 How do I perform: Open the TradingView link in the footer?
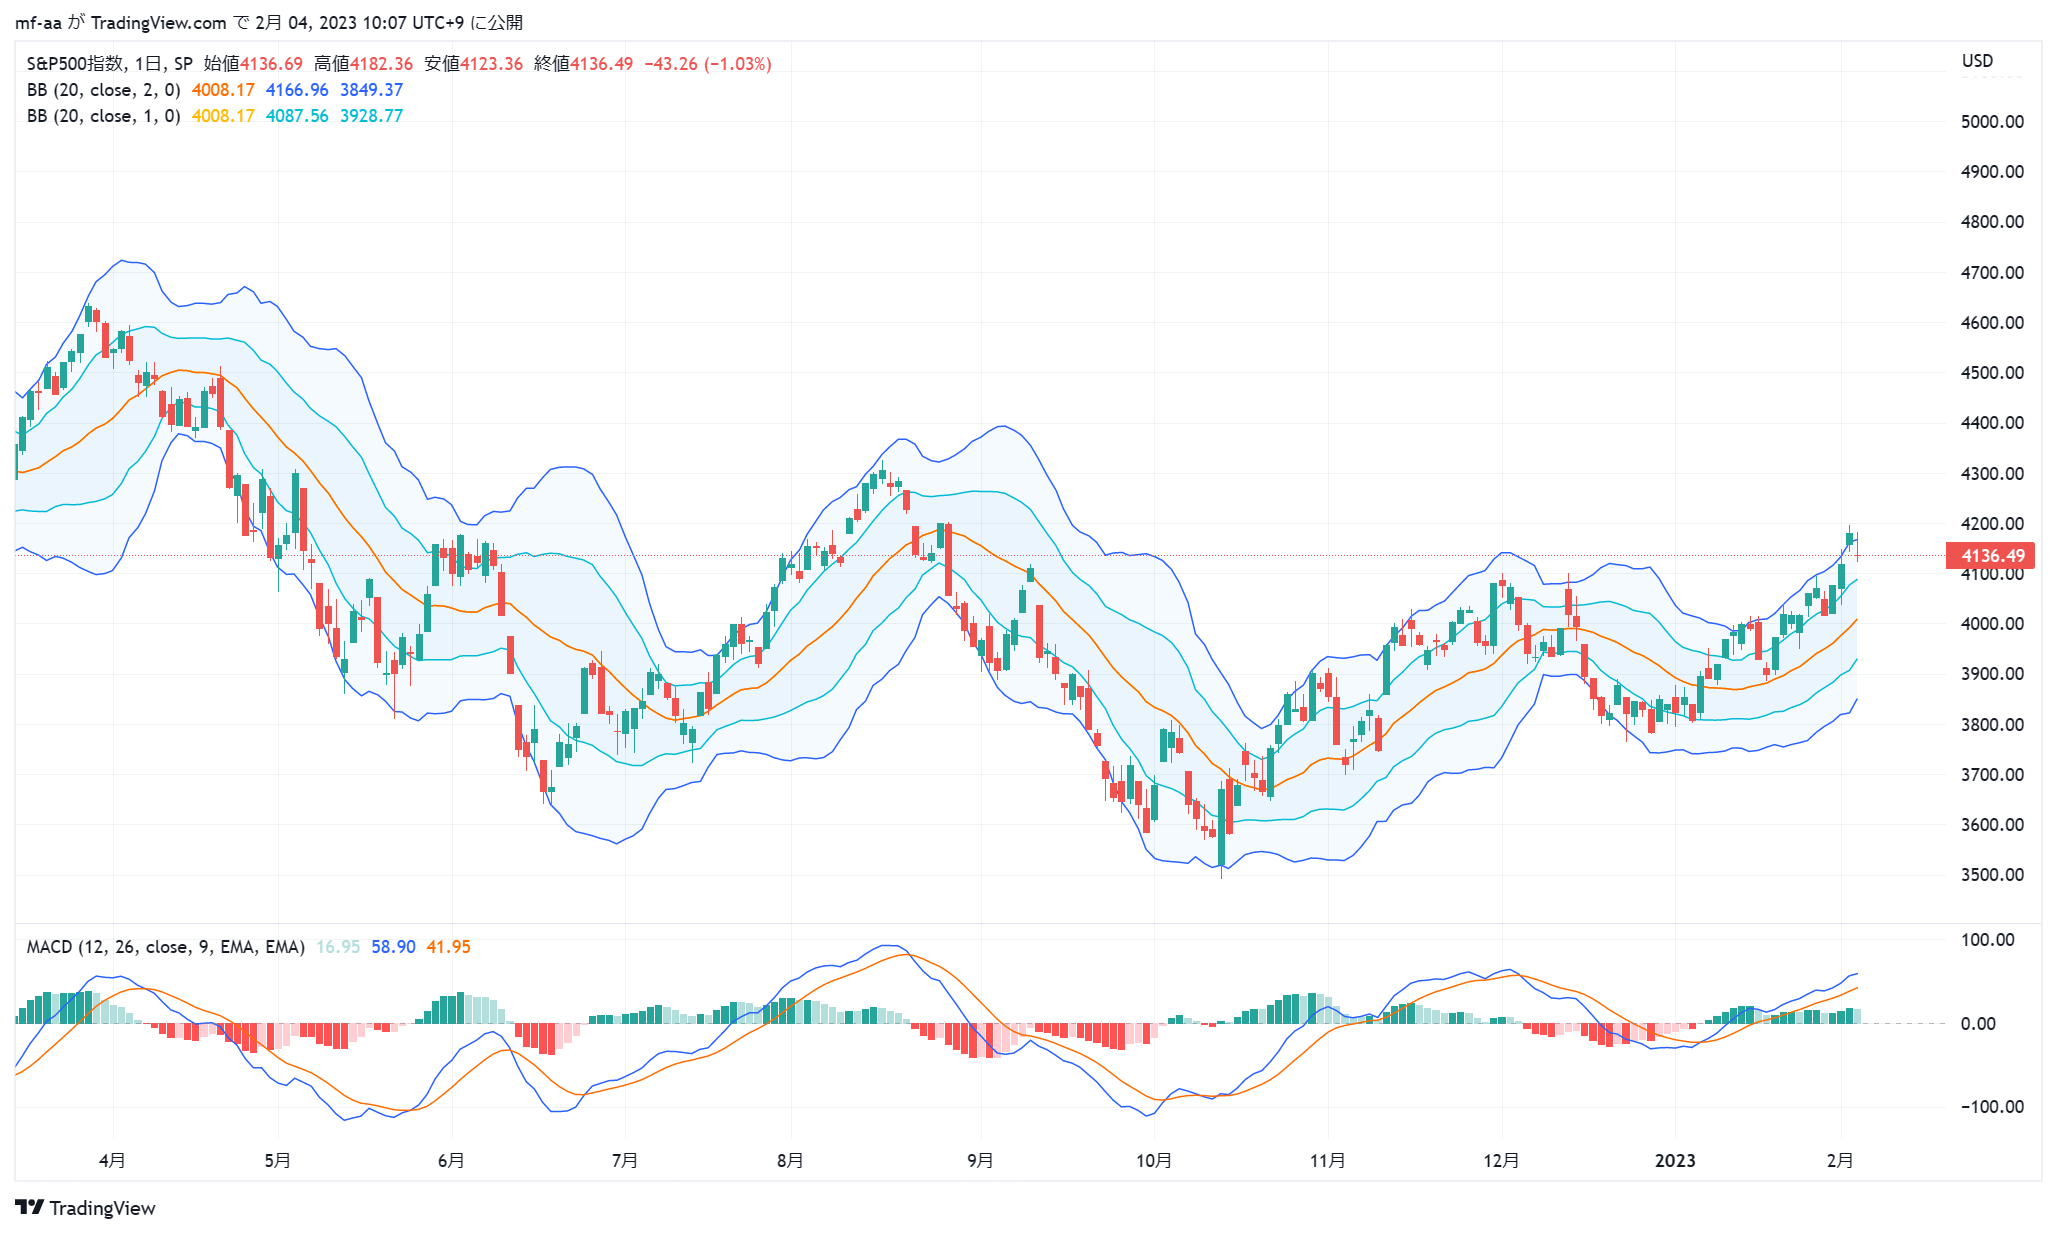click(x=102, y=1208)
